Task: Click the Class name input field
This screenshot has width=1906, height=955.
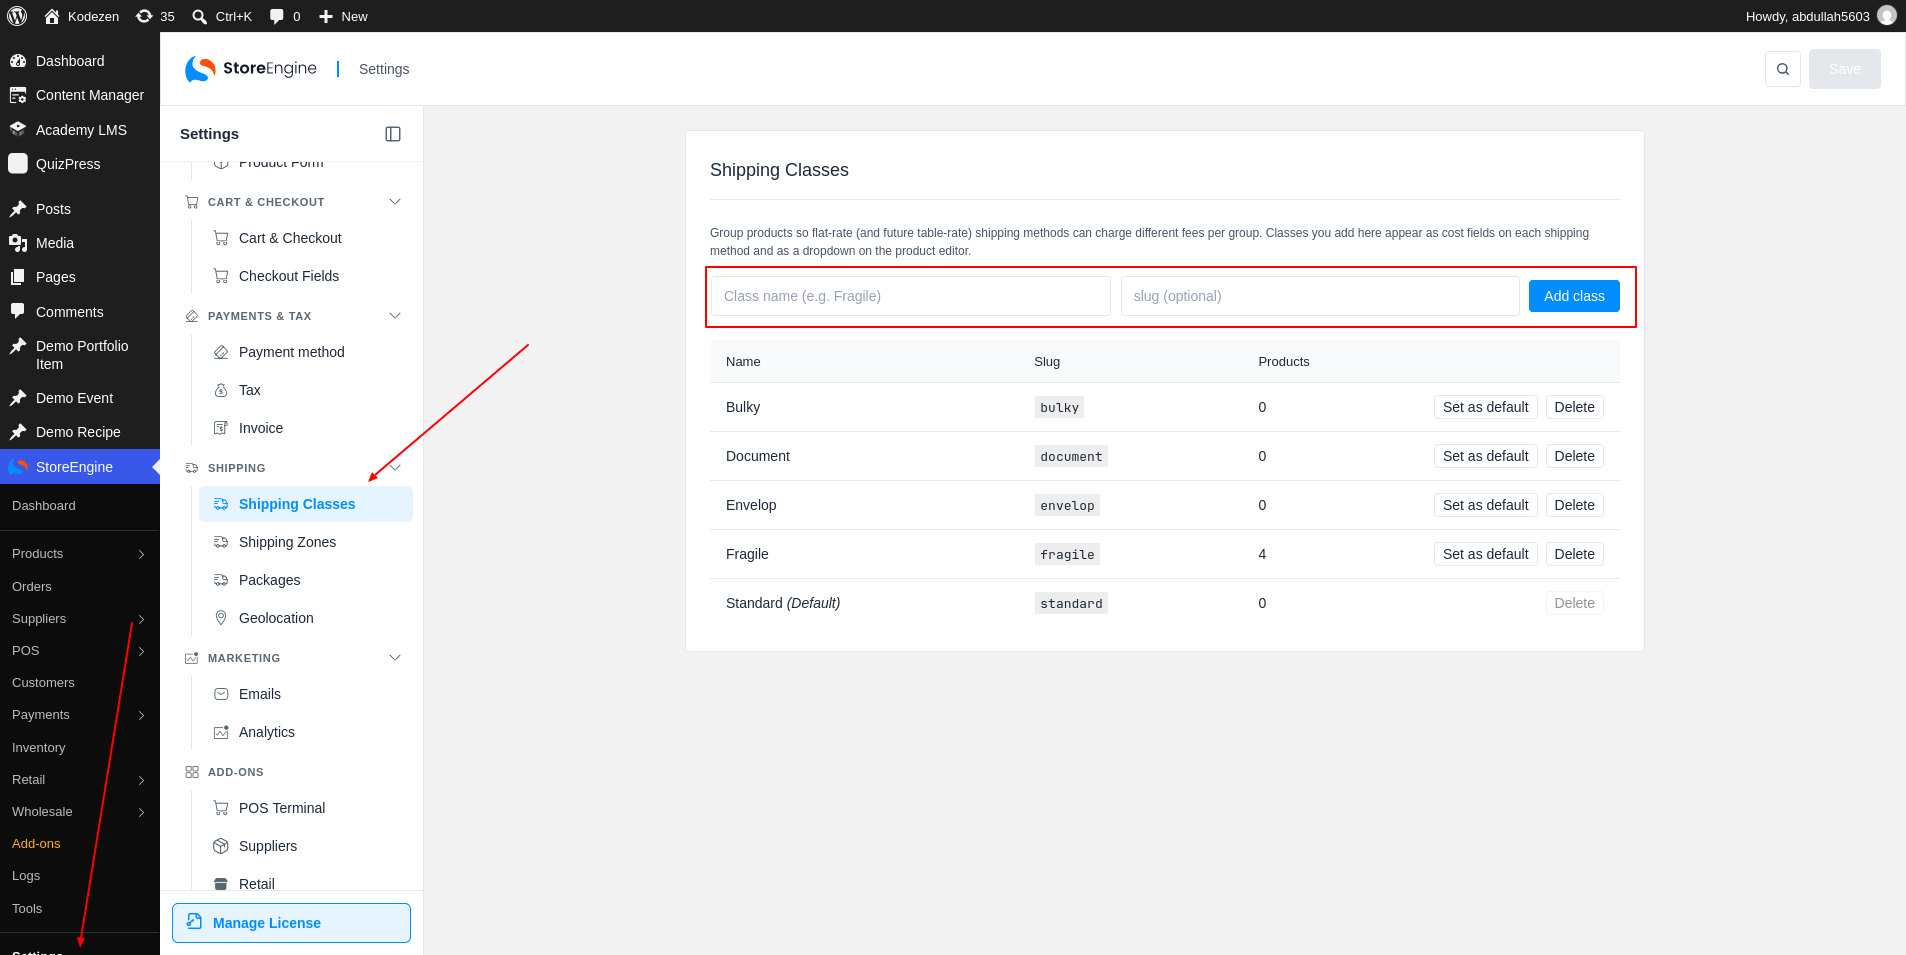Action: pyautogui.click(x=911, y=296)
